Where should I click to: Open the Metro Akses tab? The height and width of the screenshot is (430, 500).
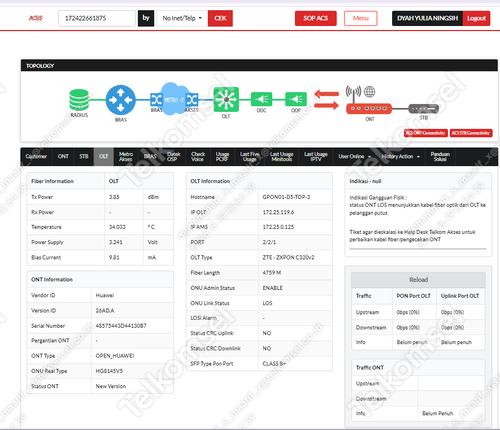(x=126, y=156)
